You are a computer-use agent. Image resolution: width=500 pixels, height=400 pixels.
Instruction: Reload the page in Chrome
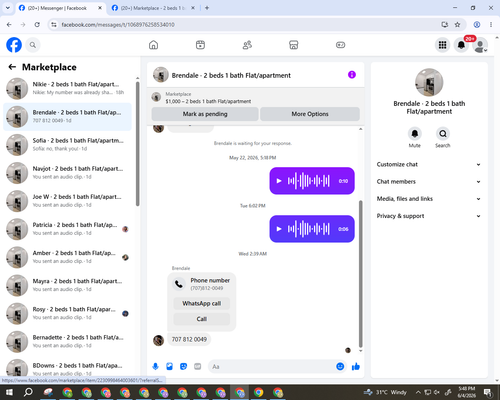(x=37, y=25)
